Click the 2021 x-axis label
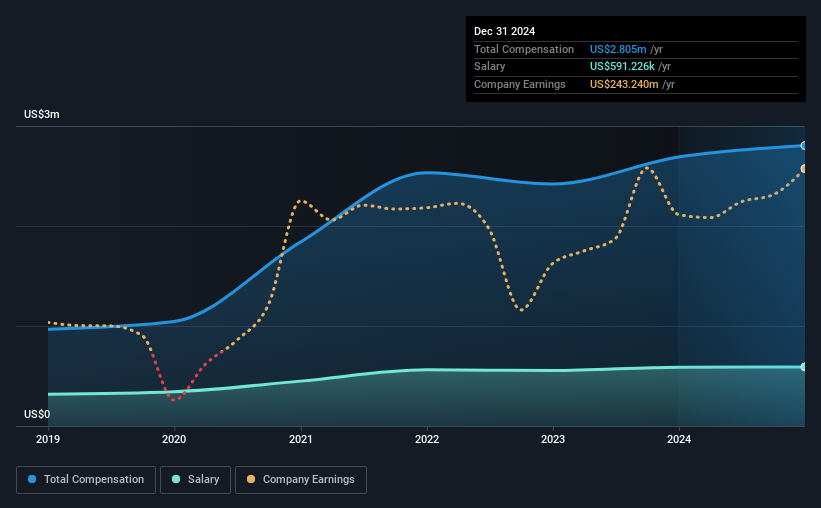 (x=301, y=439)
